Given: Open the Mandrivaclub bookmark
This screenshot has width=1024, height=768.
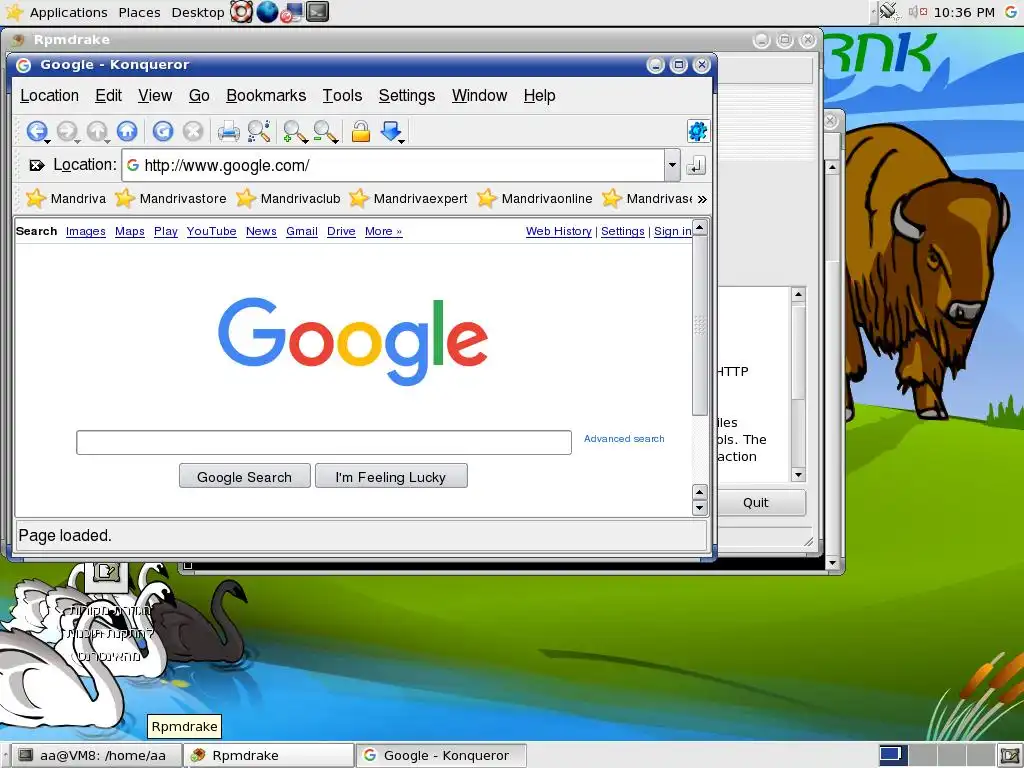Looking at the screenshot, I should pos(288,199).
